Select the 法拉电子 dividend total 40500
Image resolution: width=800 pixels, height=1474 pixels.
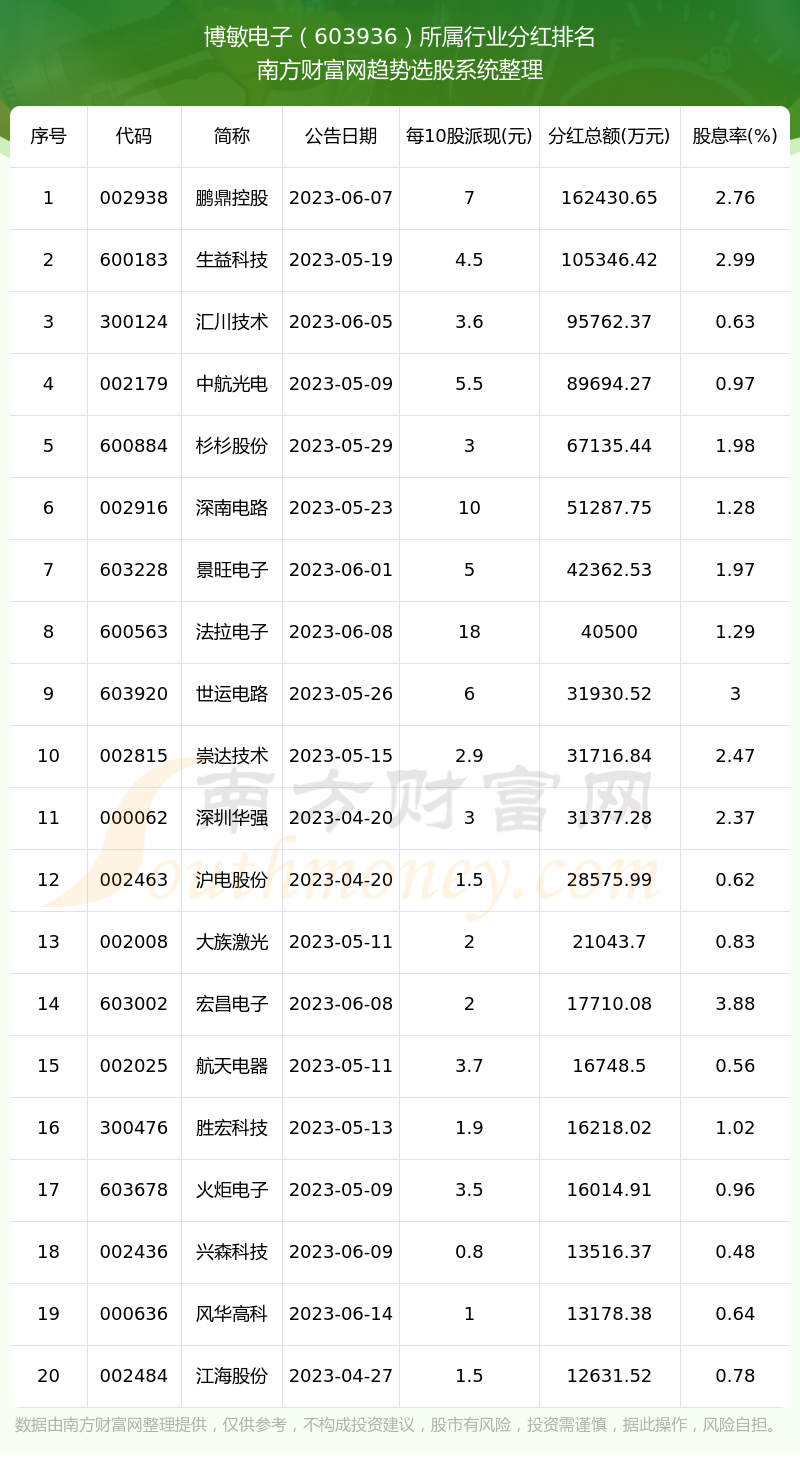[x=609, y=632]
